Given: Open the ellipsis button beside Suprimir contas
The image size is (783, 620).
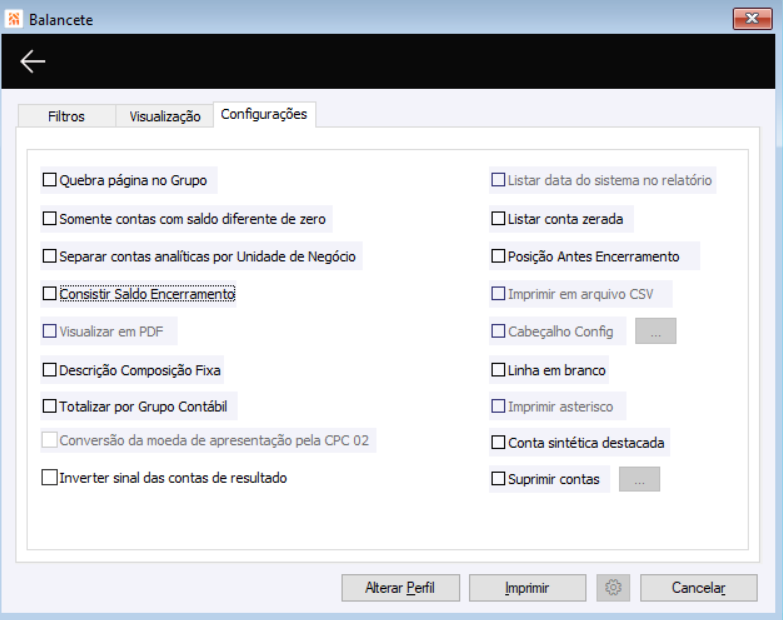Looking at the screenshot, I should 639,479.
